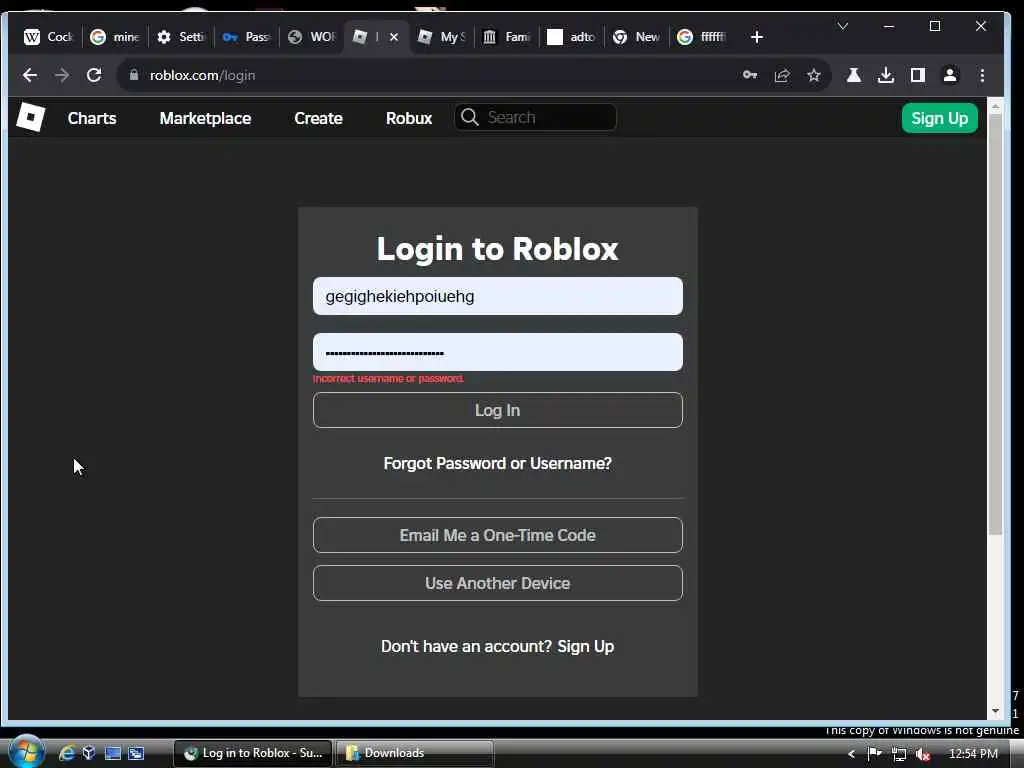Switch to the 'WOR' tab

313,37
